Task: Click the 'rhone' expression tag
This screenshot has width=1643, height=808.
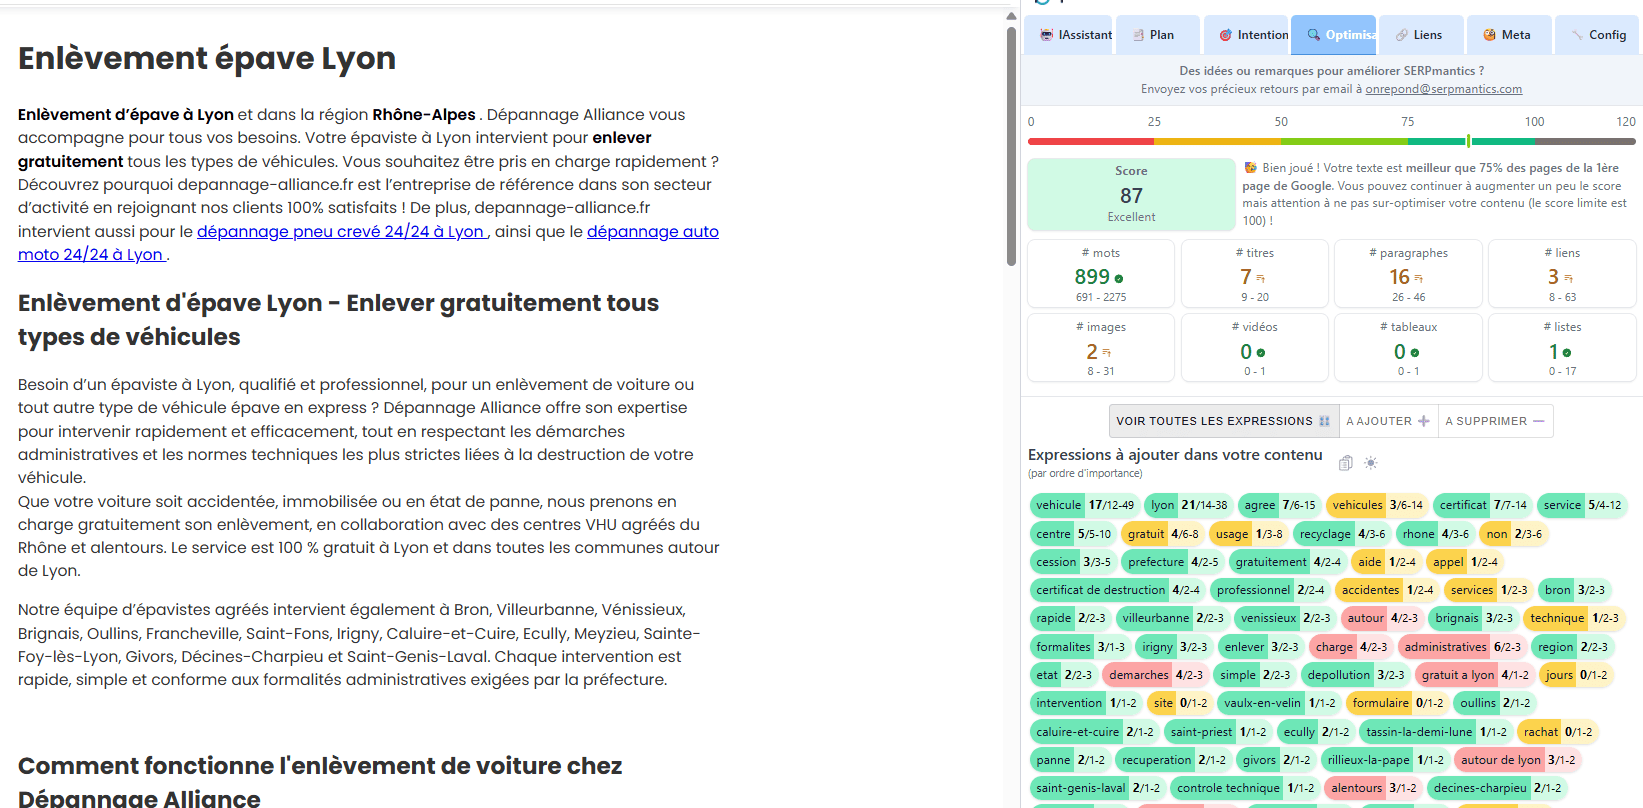Action: (1435, 534)
